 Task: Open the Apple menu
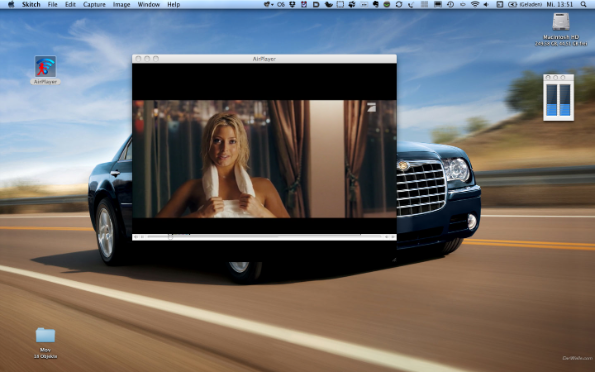coord(11,5)
